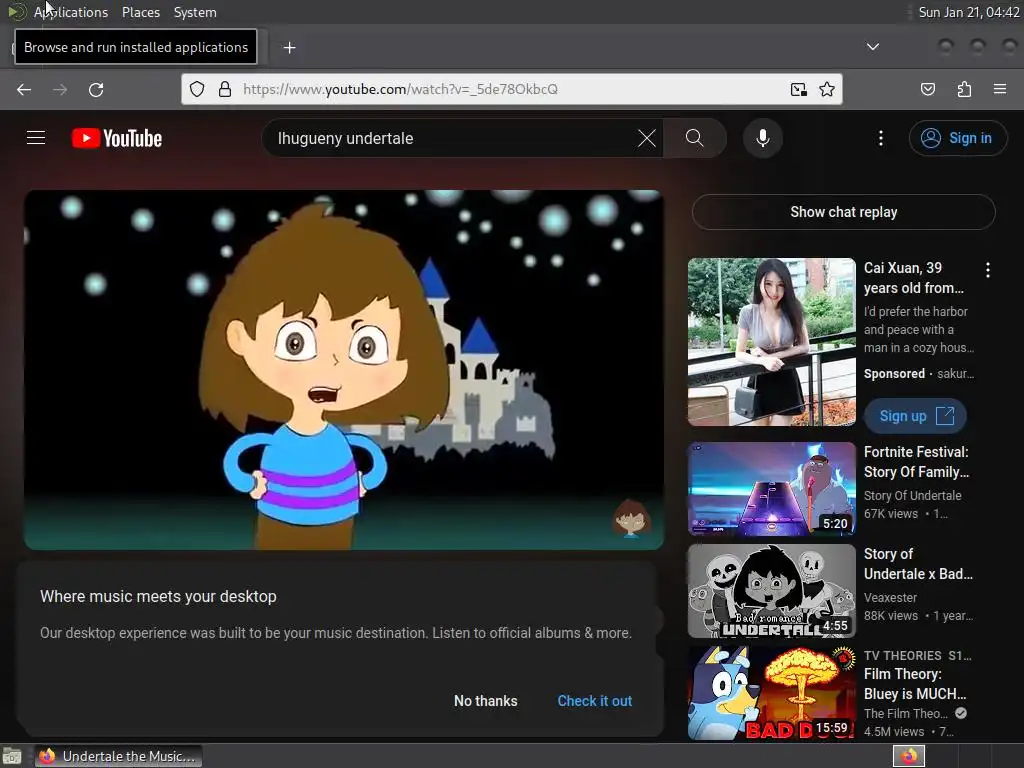Open the YouTube guide hamburger menu
Screen dimensions: 1024x768
pyautogui.click(x=36, y=138)
